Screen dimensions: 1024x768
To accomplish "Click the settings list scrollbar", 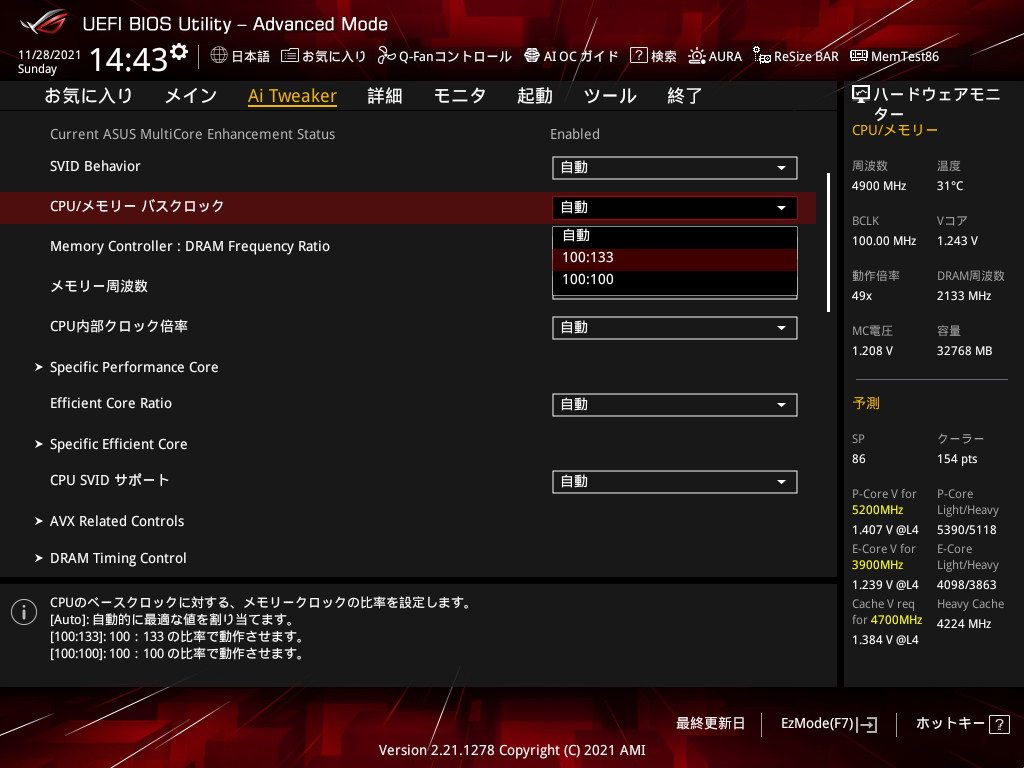I will coord(828,242).
